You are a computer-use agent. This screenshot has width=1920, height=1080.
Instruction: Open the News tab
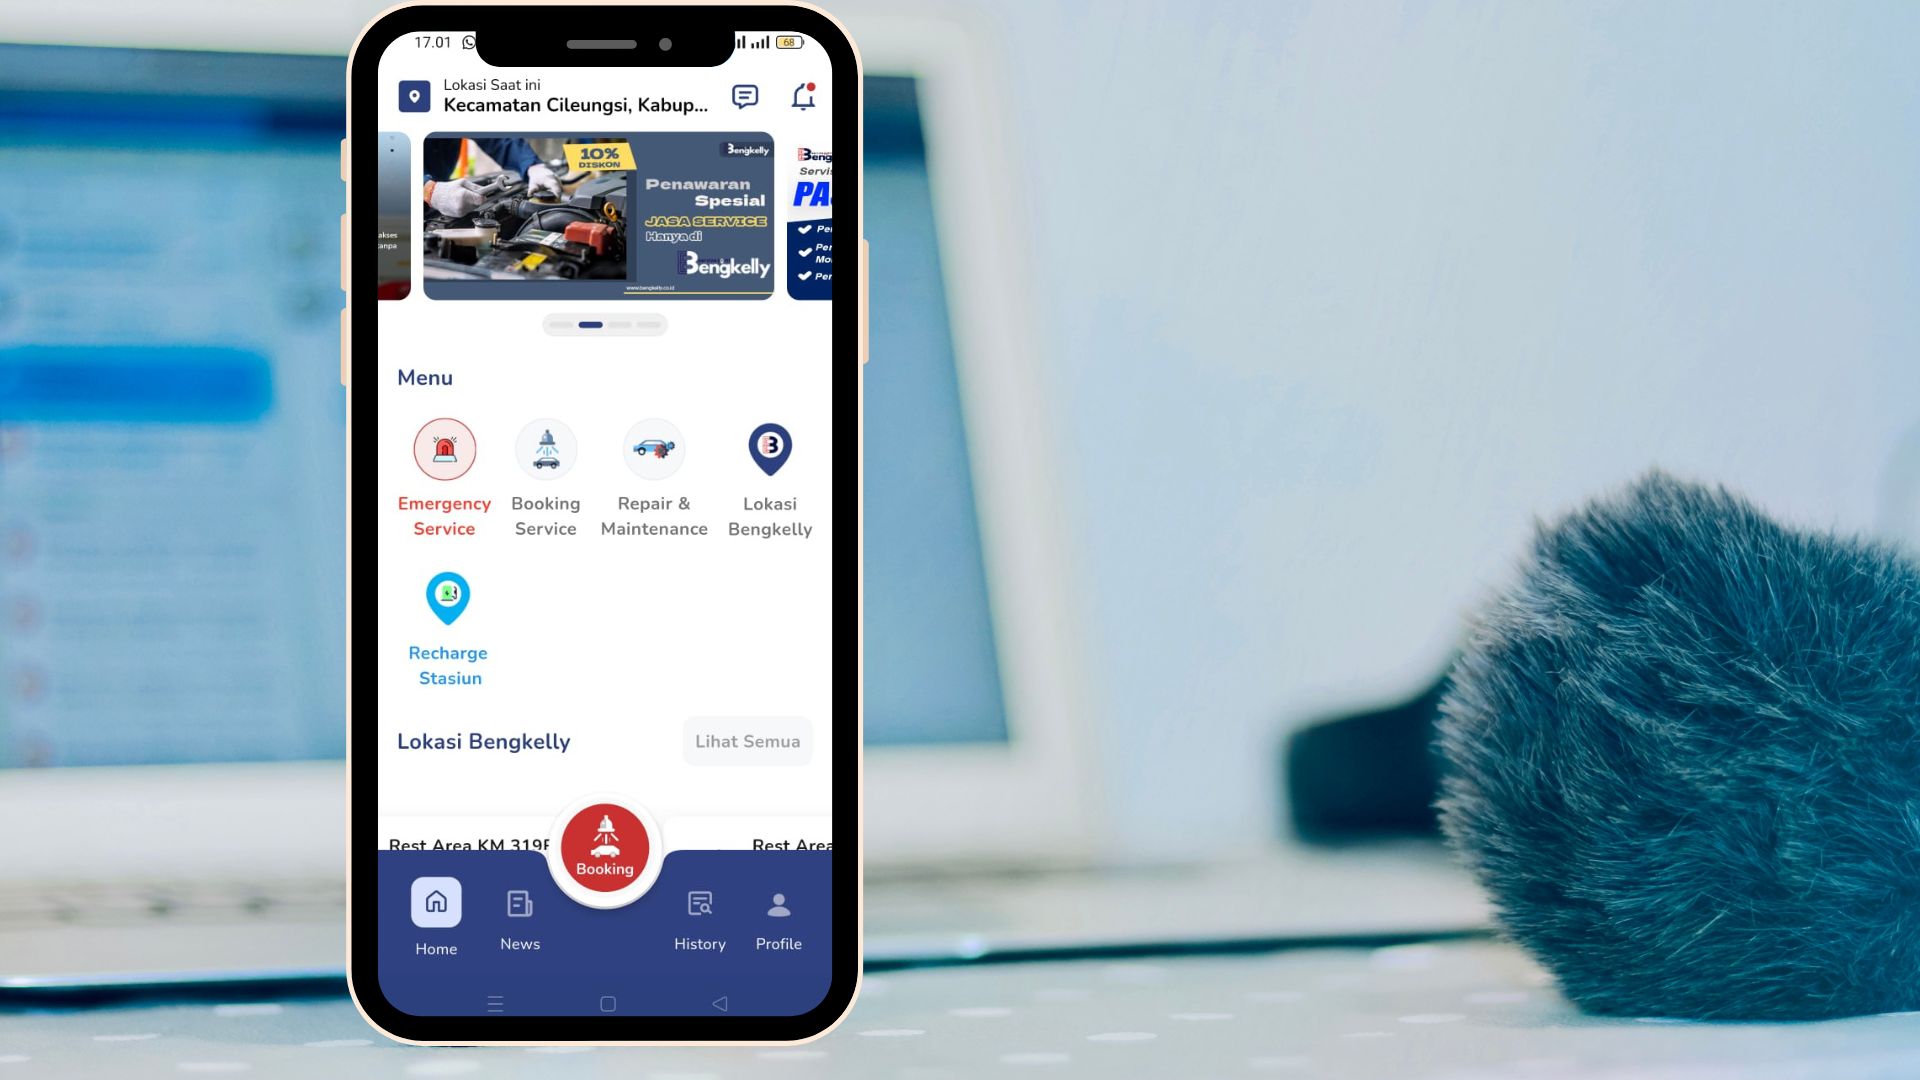(x=520, y=919)
